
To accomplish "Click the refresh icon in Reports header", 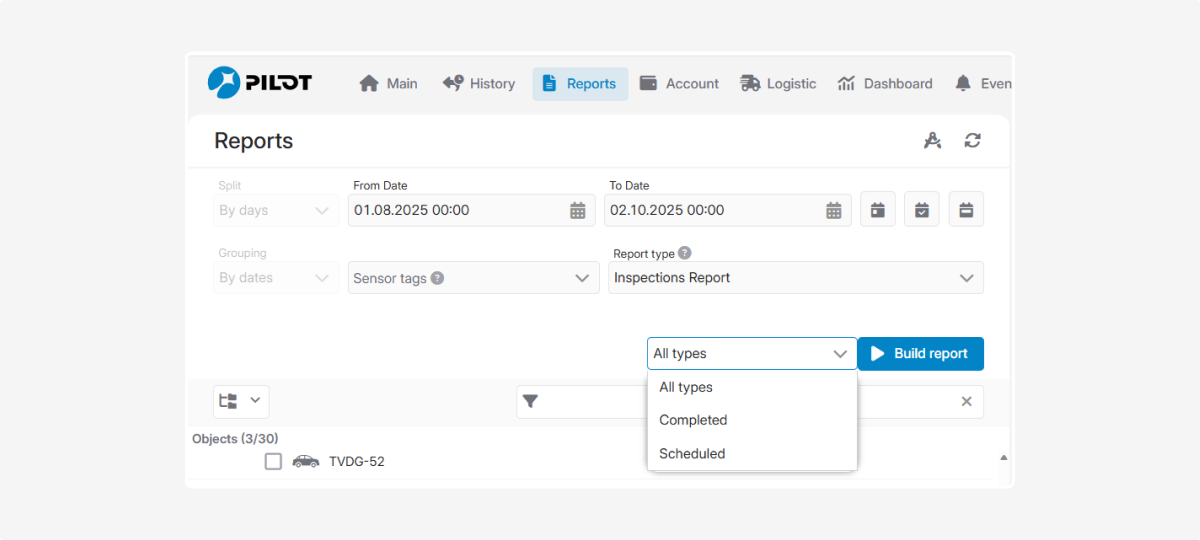I will [972, 141].
